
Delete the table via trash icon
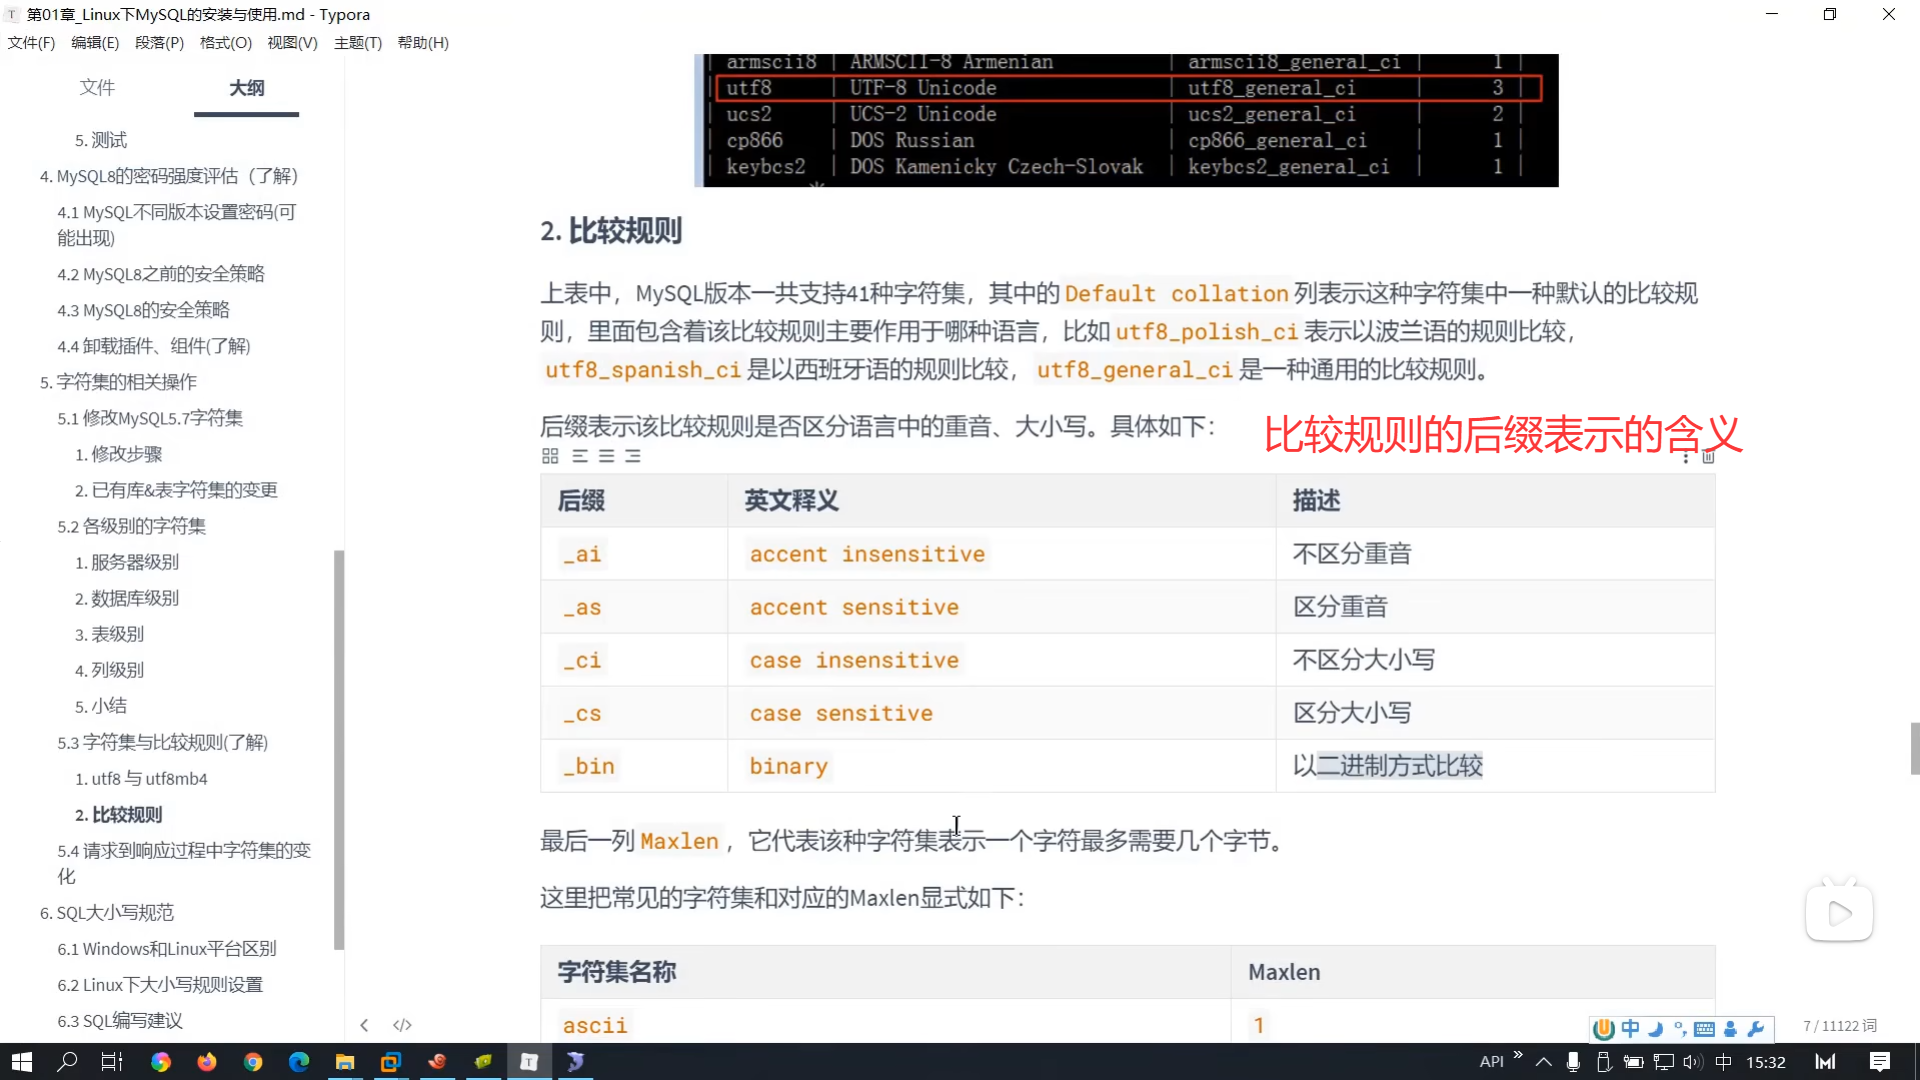click(1708, 457)
